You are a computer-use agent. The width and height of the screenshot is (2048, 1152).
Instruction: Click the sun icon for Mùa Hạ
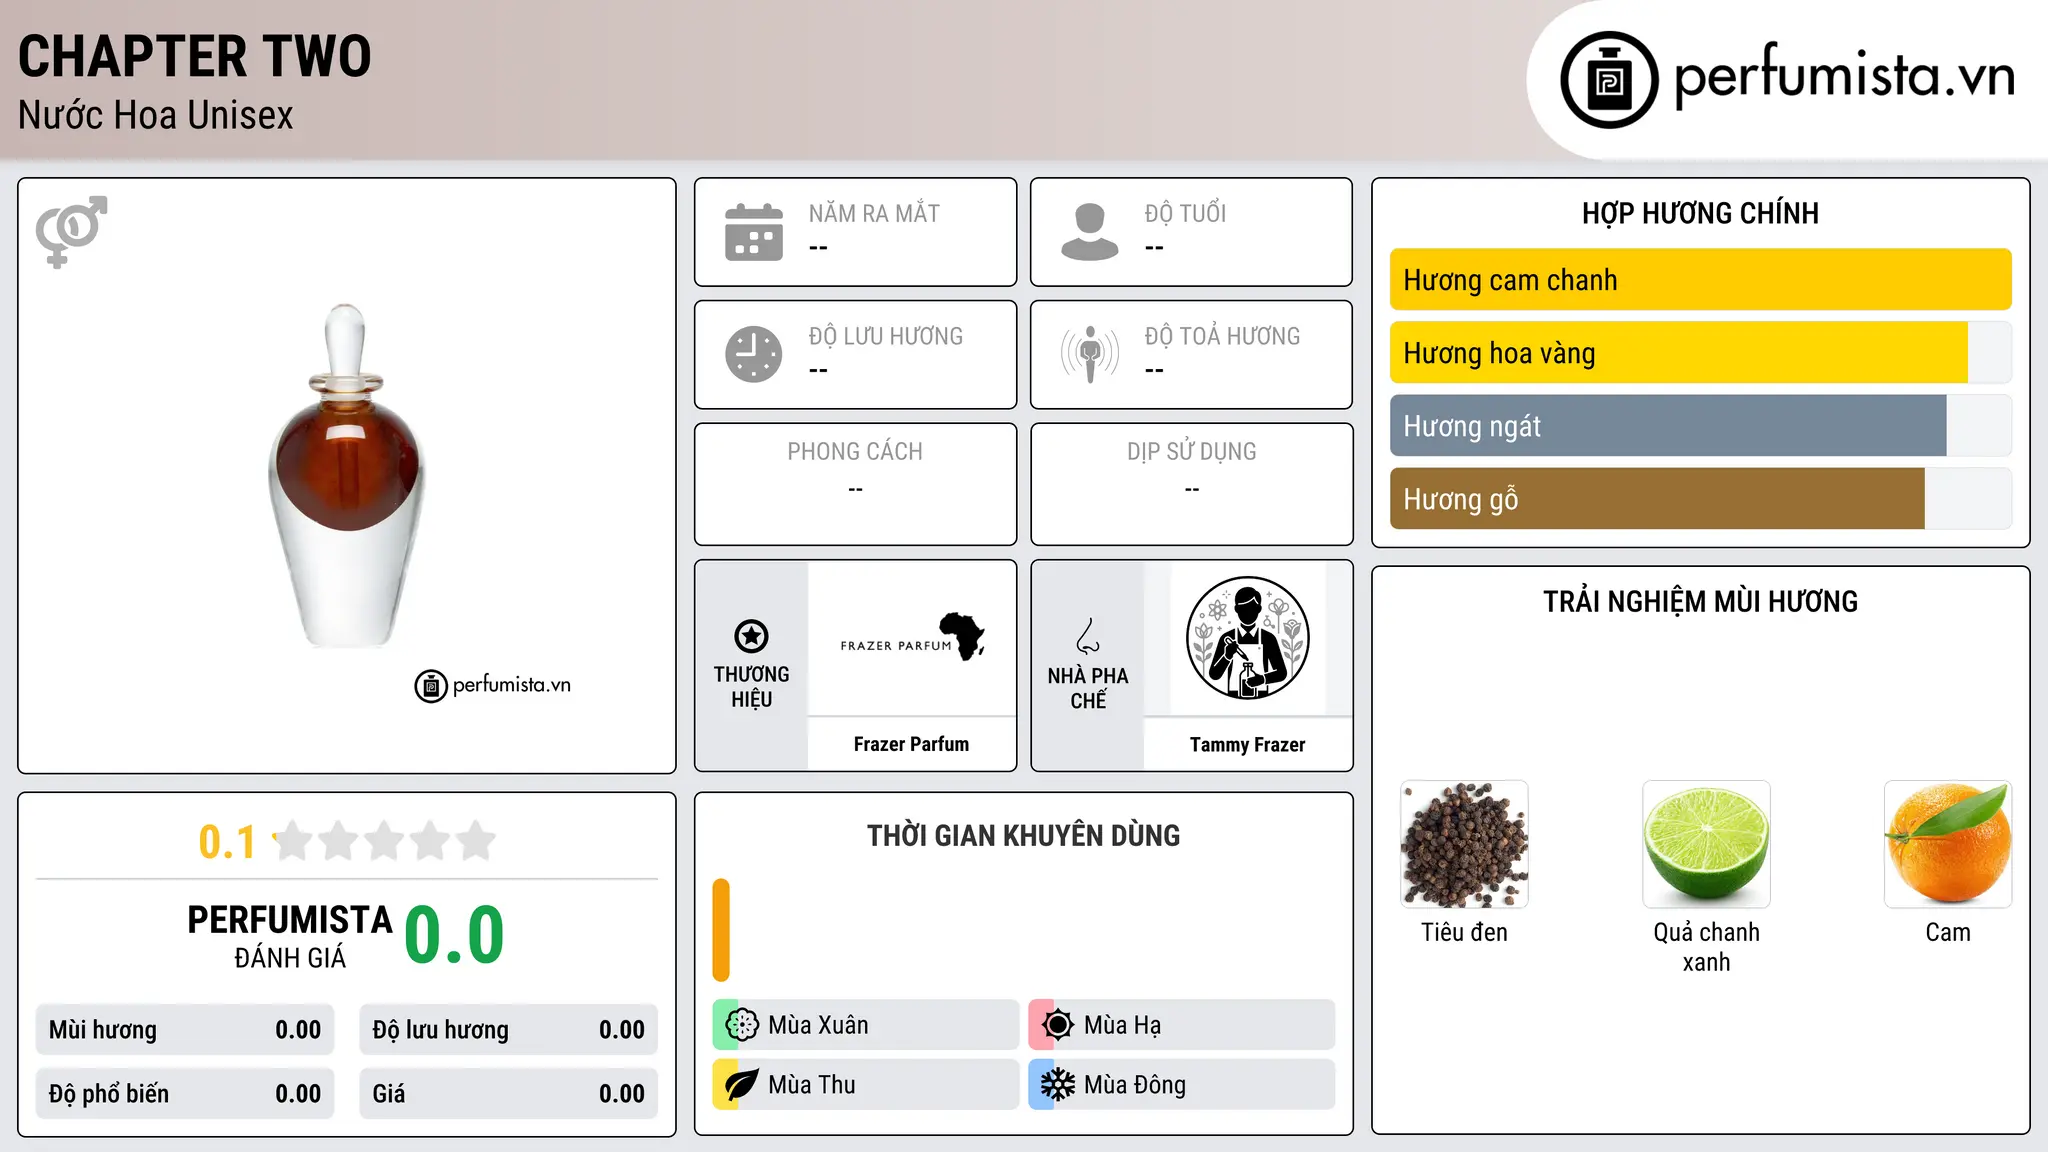point(1057,1025)
